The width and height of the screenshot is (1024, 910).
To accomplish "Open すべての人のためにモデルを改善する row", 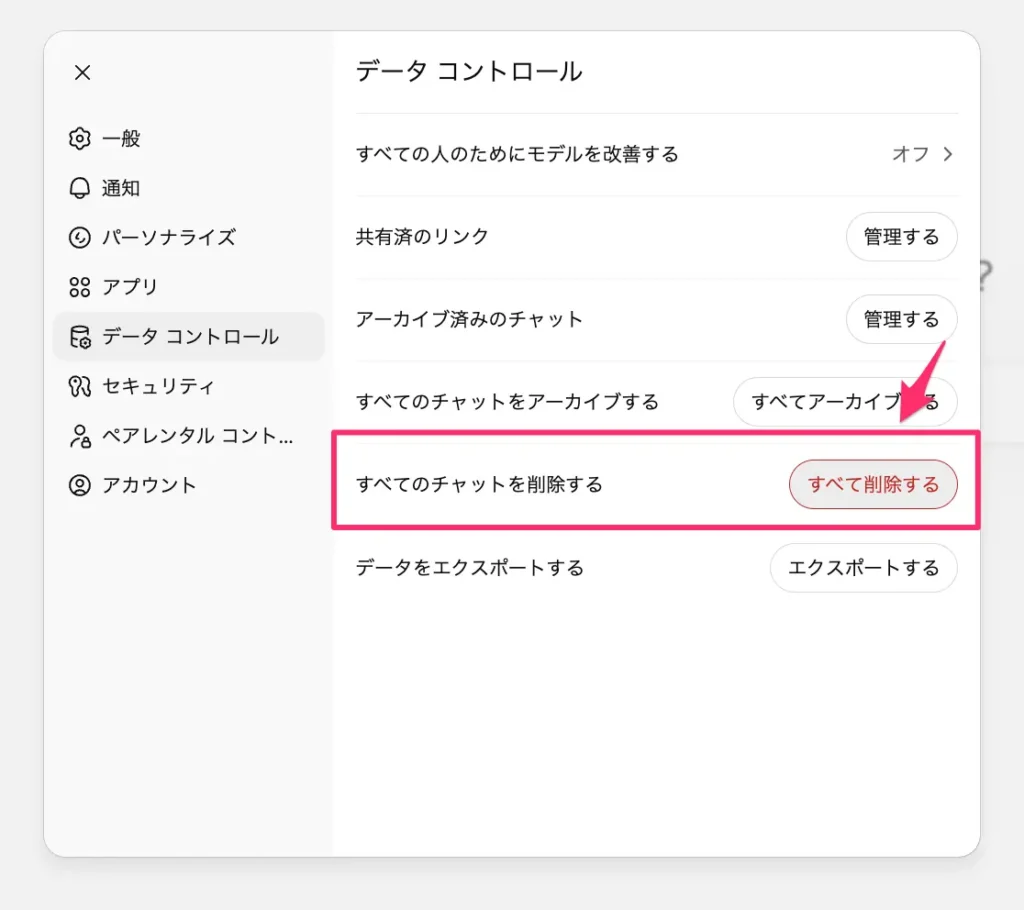I will (517, 154).
